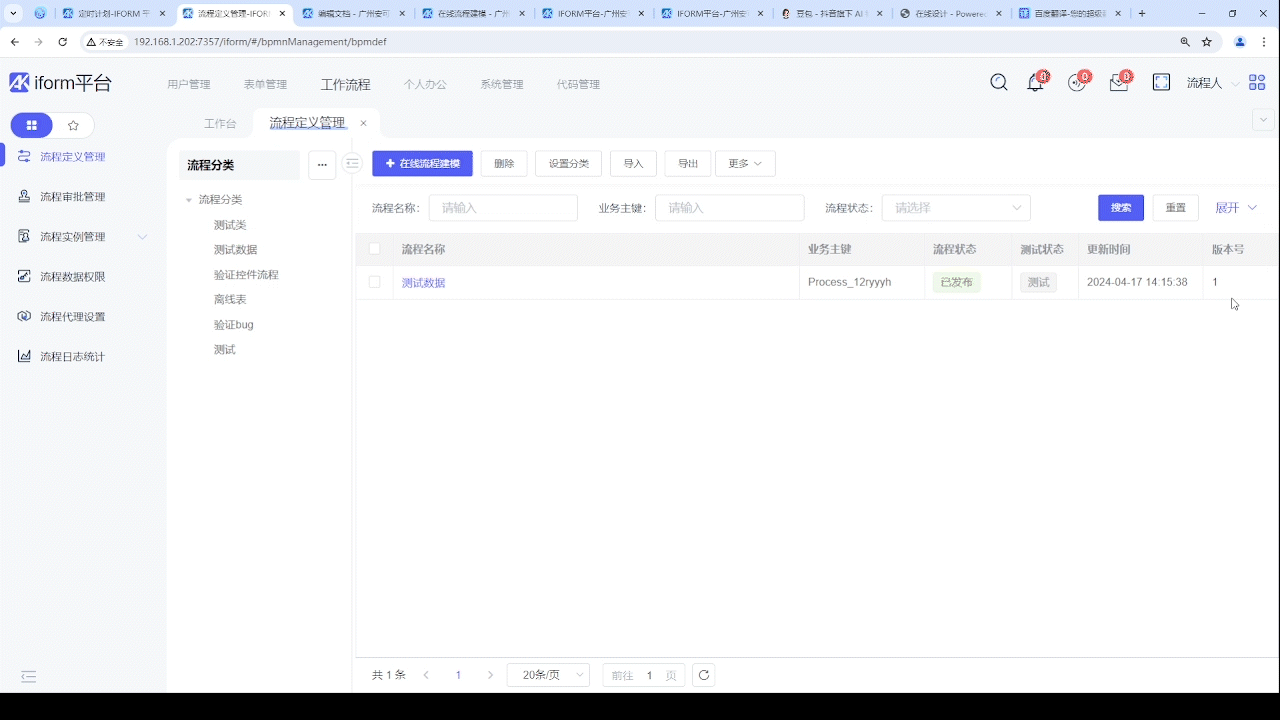This screenshot has width=1280, height=720.
Task: Click the three-dots button beside 流程分类
Action: pyautogui.click(x=322, y=165)
